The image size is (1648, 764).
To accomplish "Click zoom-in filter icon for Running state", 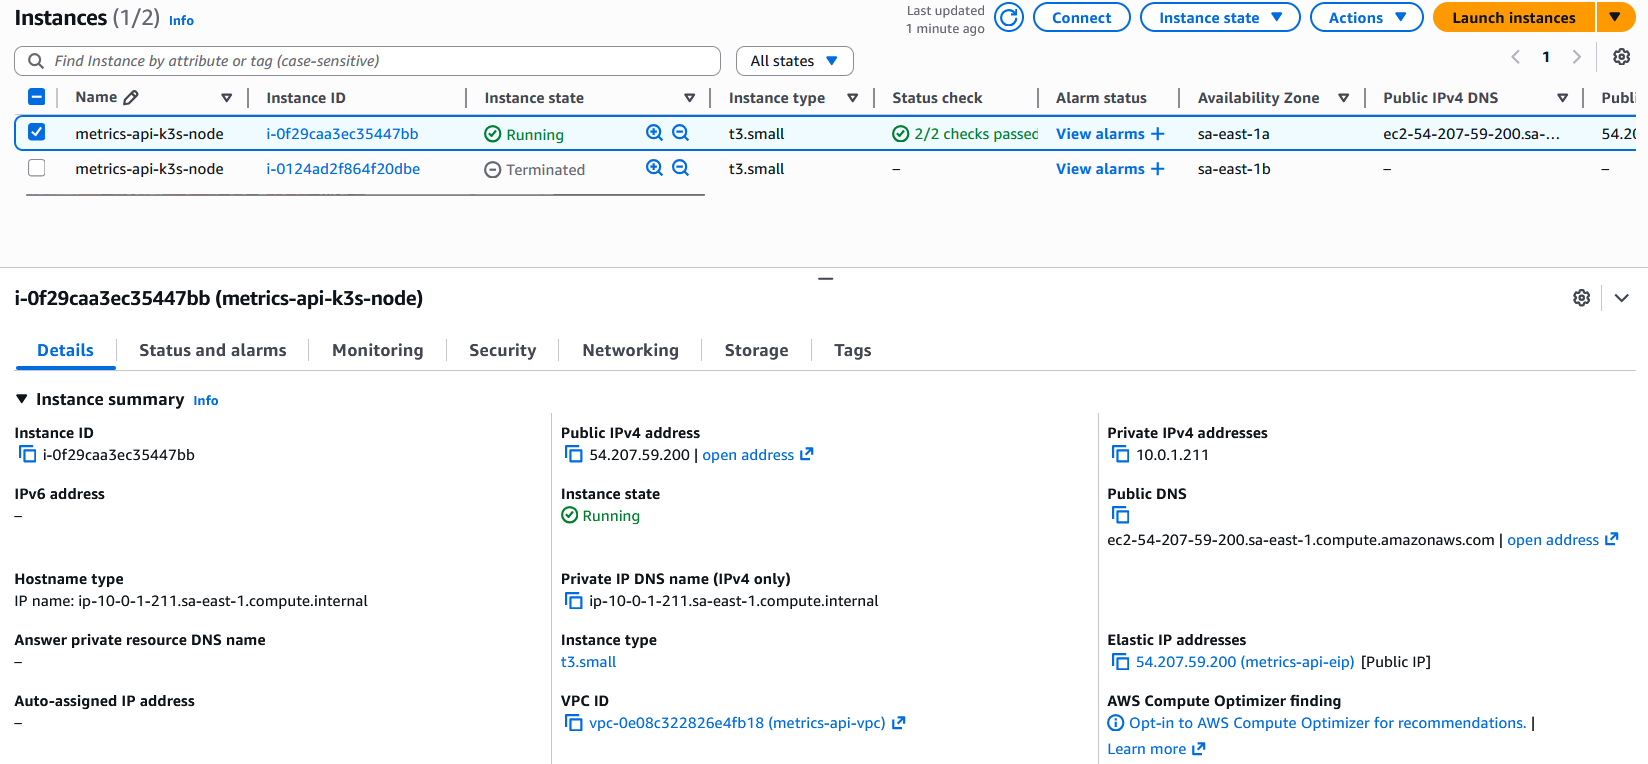I will pyautogui.click(x=654, y=133).
